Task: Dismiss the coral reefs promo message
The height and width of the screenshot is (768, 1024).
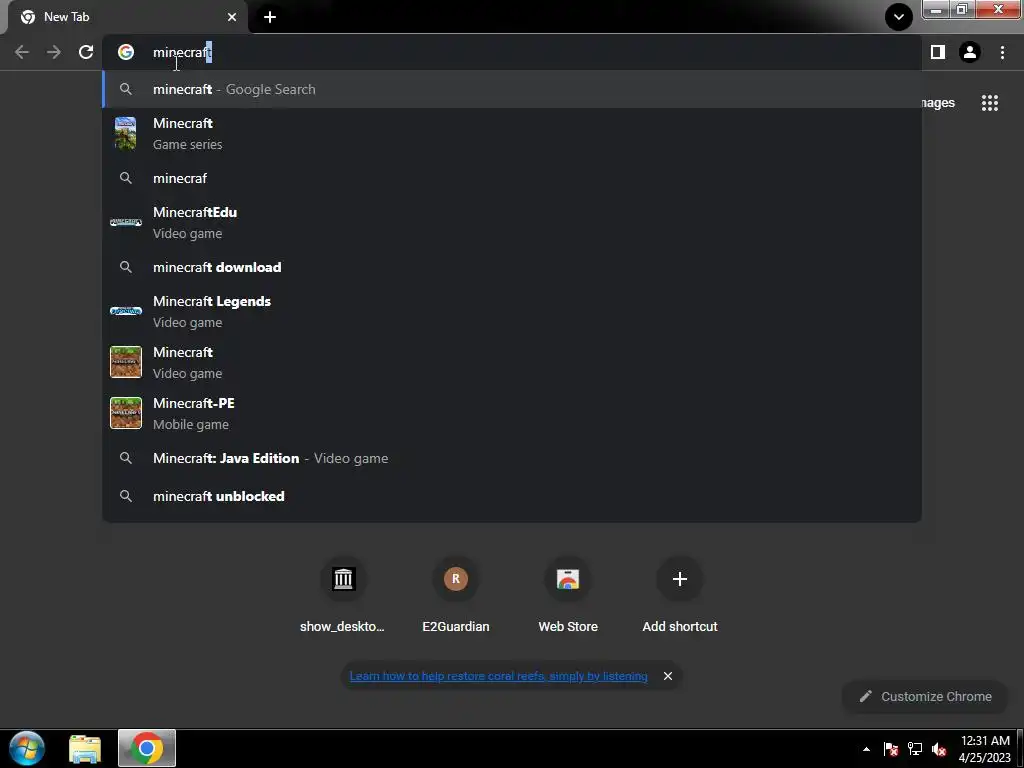Action: [667, 676]
